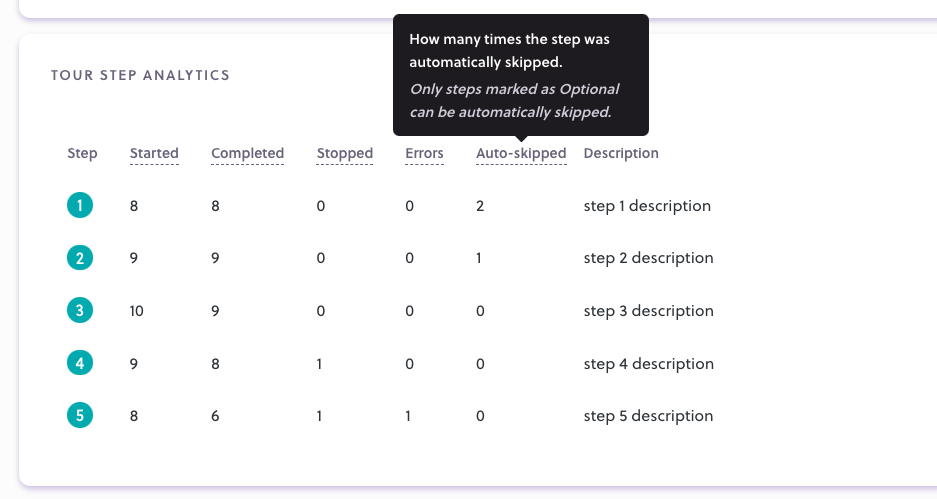Click the Errors column header
The height and width of the screenshot is (499, 937).
[x=424, y=154]
